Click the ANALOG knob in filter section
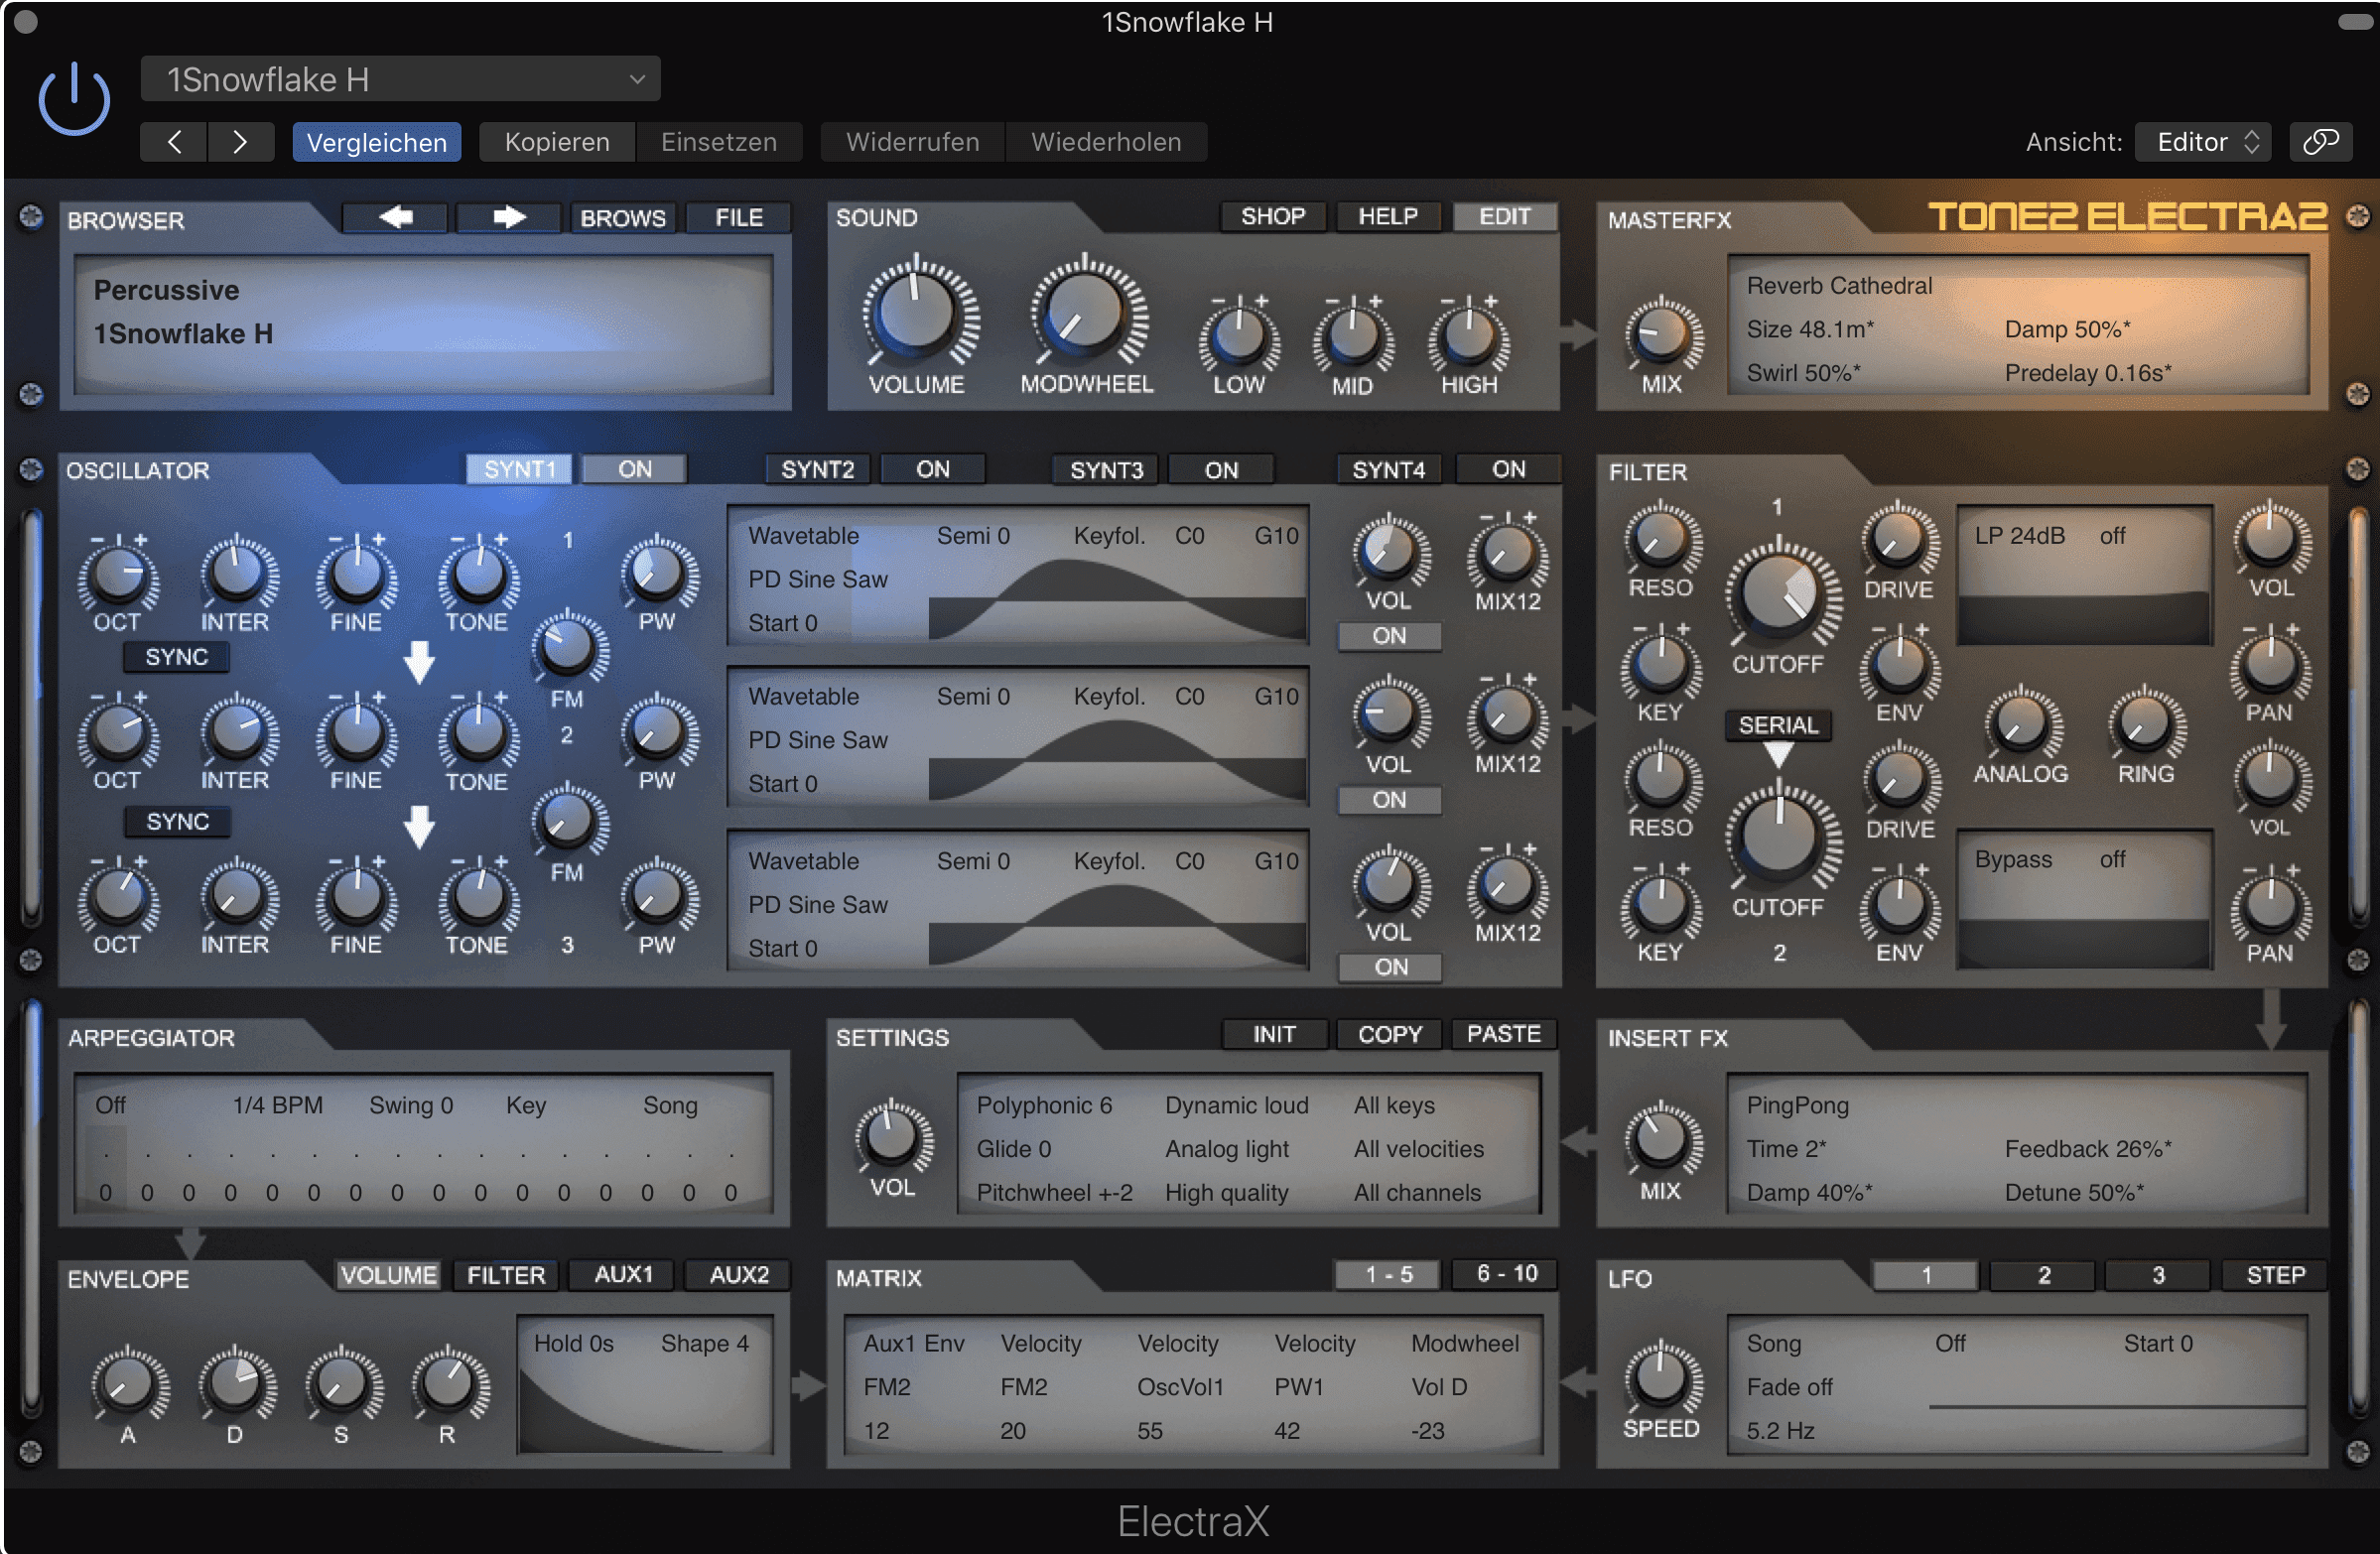 click(2020, 724)
